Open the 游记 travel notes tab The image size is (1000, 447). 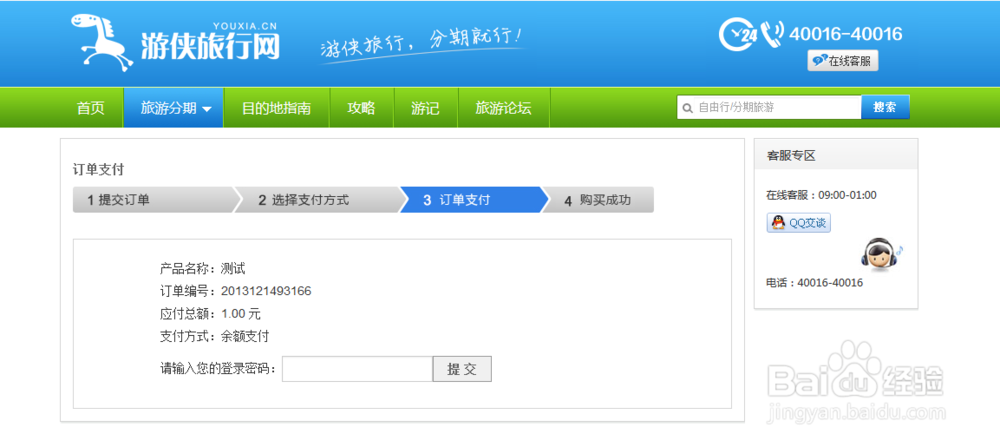(425, 108)
